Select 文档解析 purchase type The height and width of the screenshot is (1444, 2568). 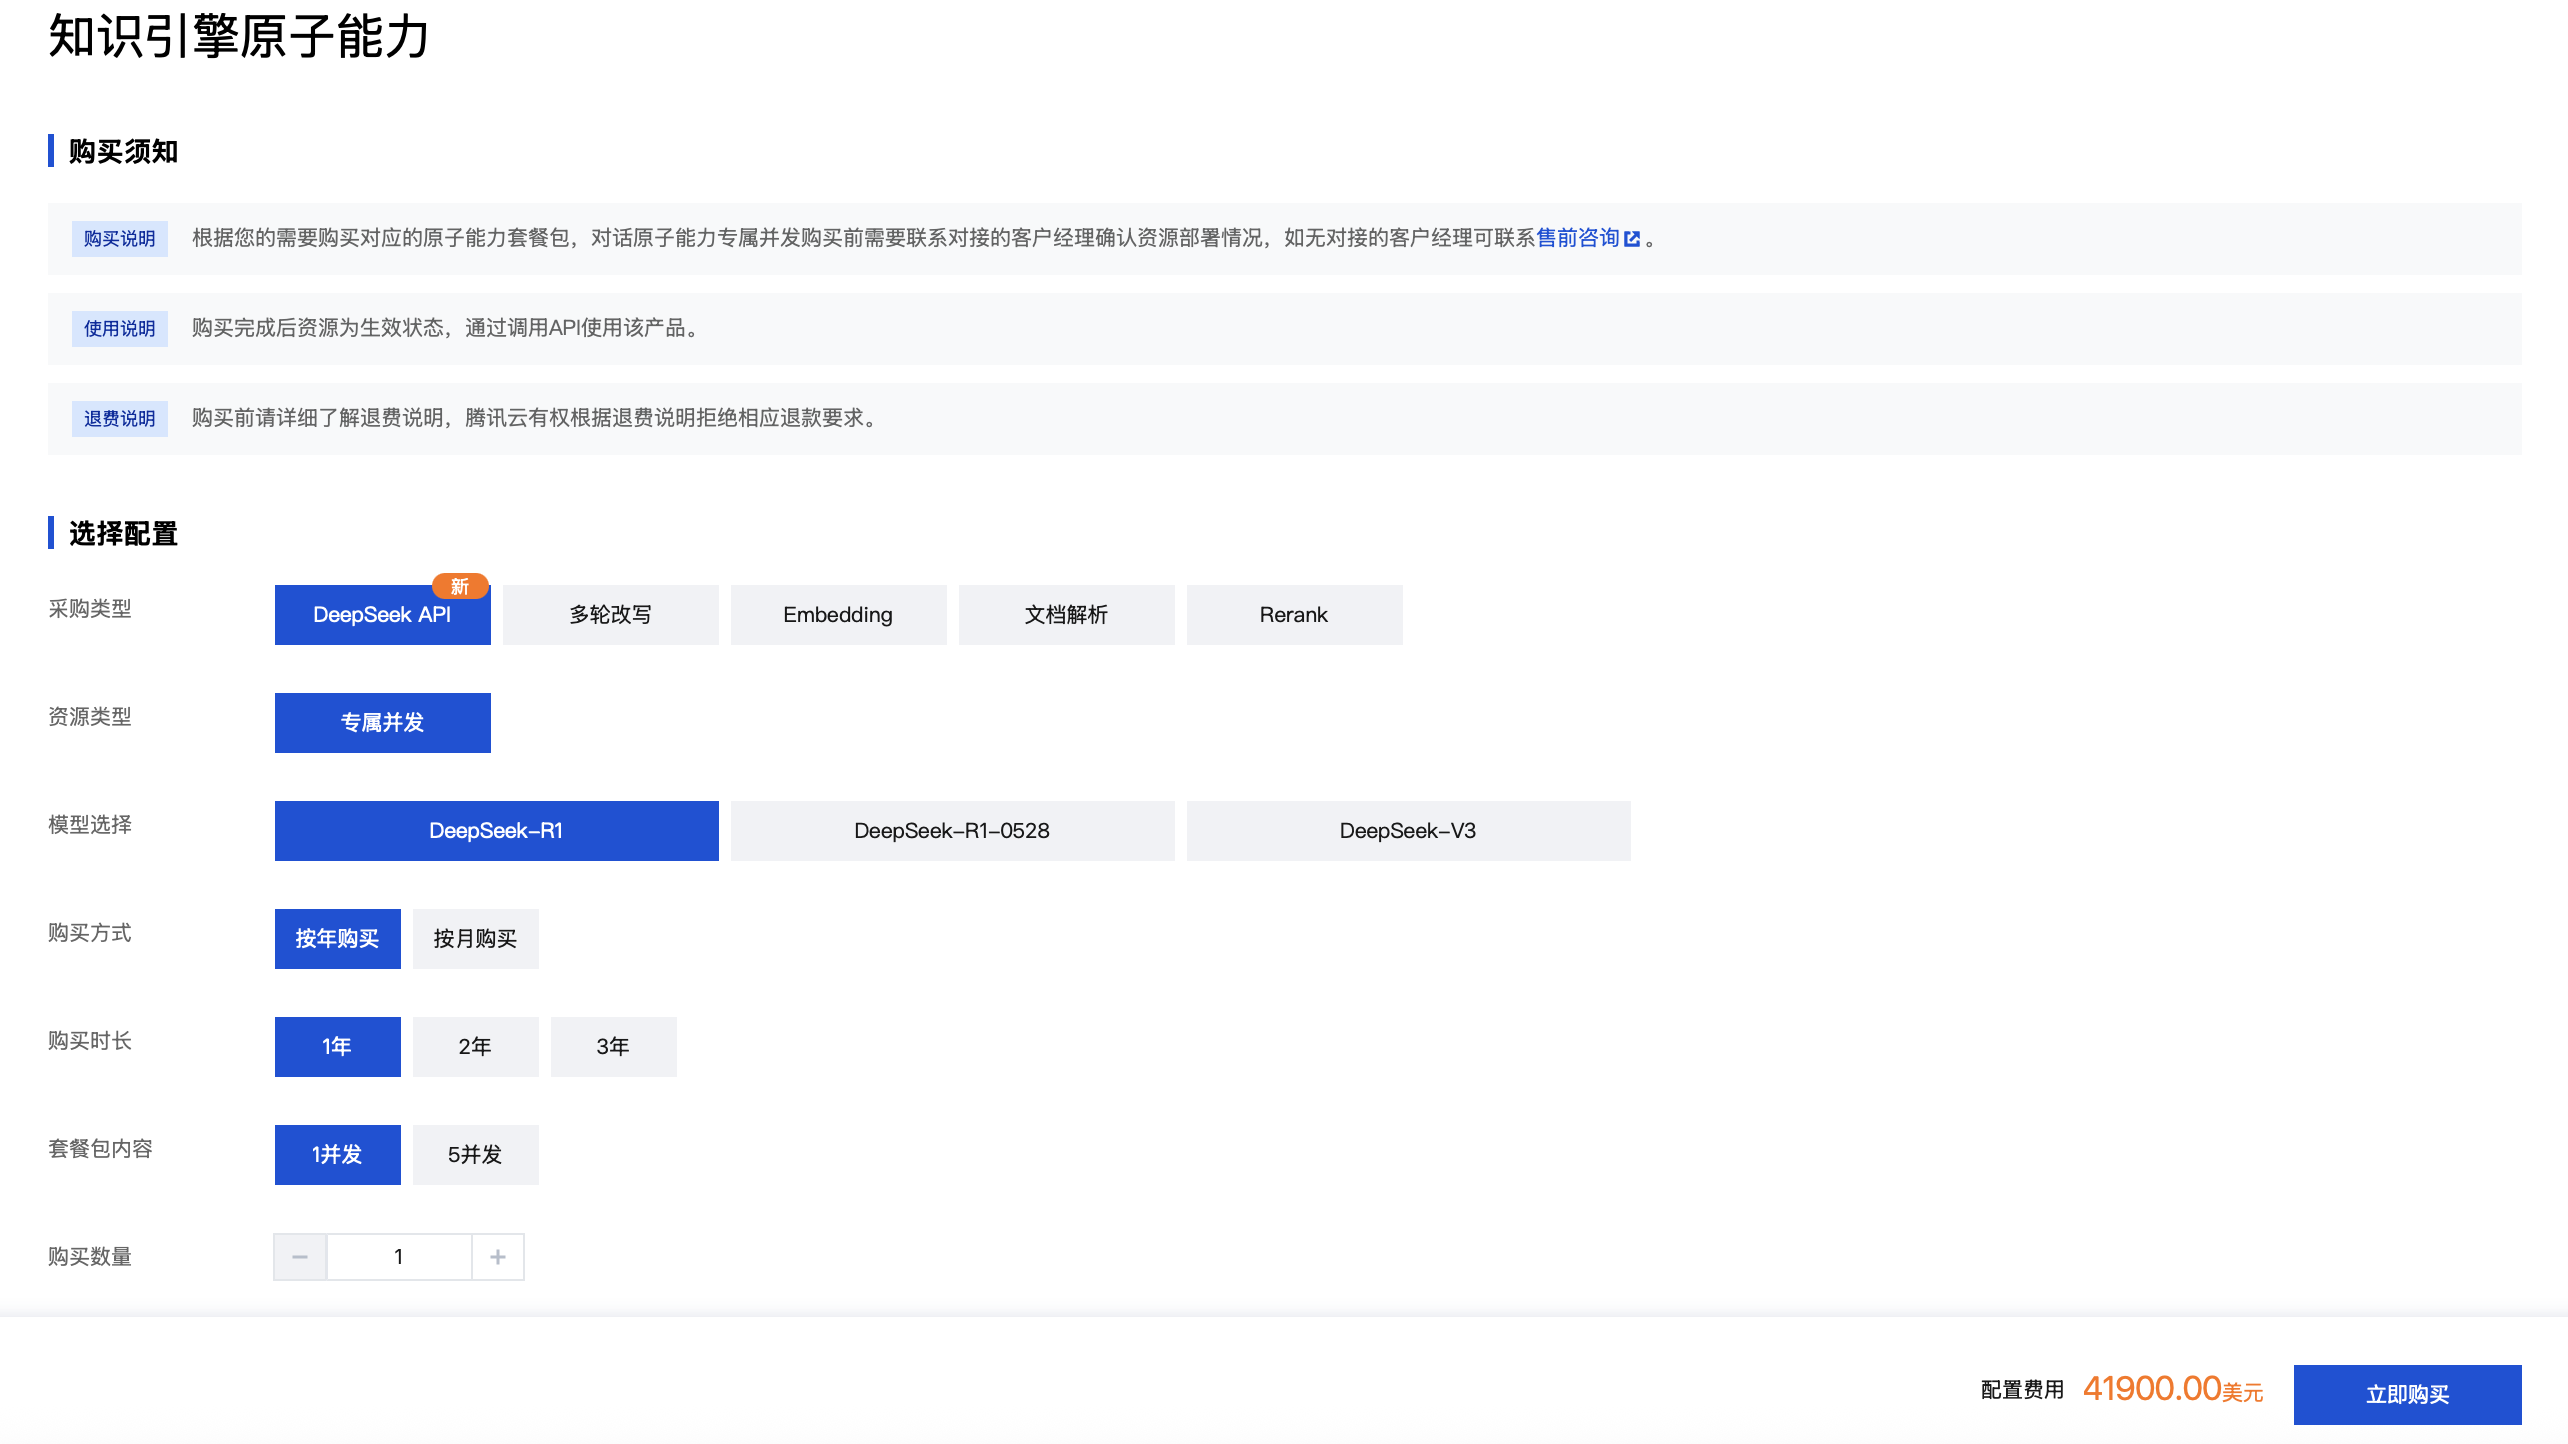tap(1066, 615)
